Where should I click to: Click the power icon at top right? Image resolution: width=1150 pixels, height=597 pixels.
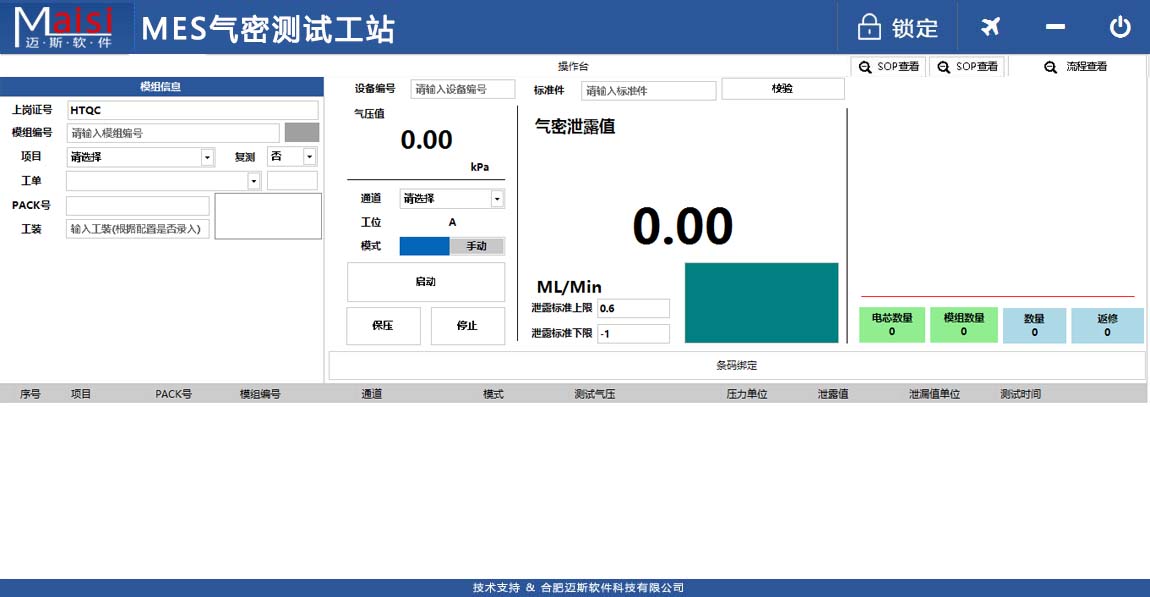(1119, 27)
